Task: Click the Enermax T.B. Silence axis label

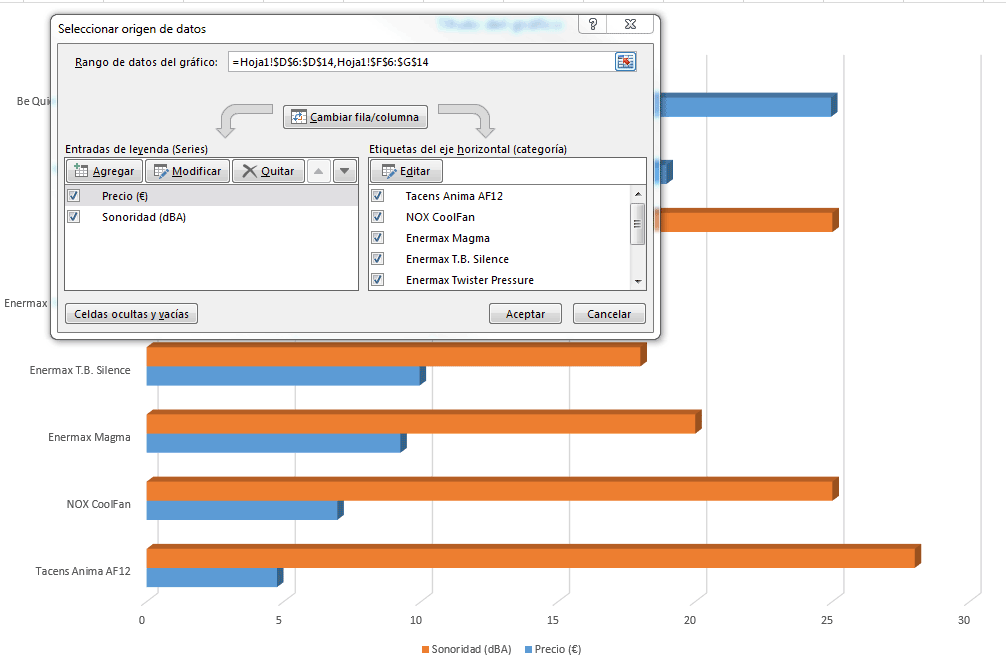Action: pos(80,370)
